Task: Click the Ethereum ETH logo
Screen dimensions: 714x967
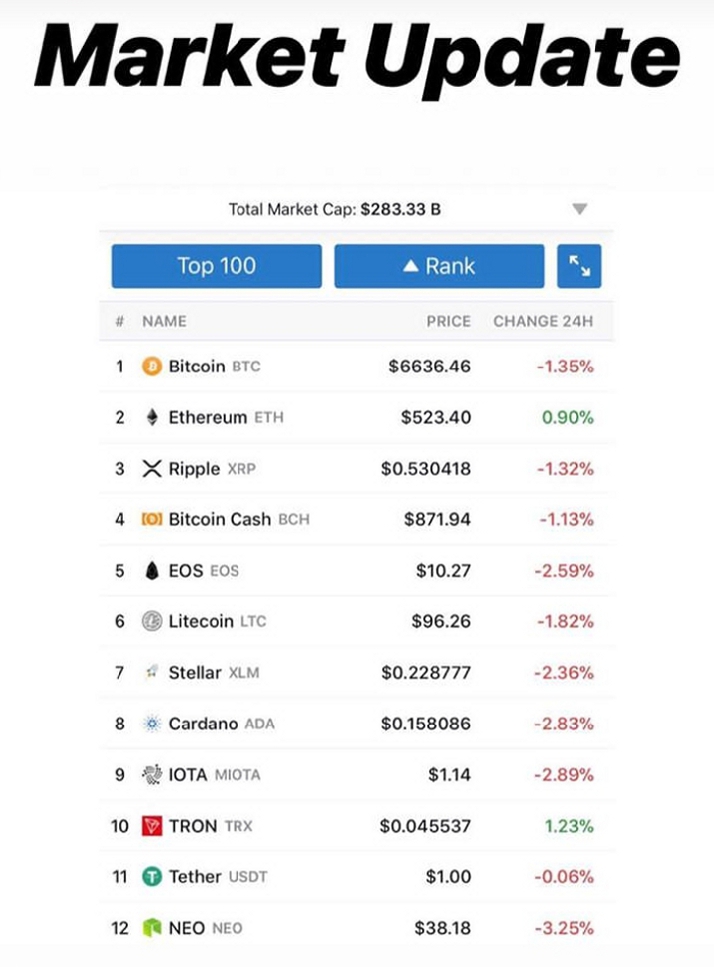Action: tap(151, 417)
